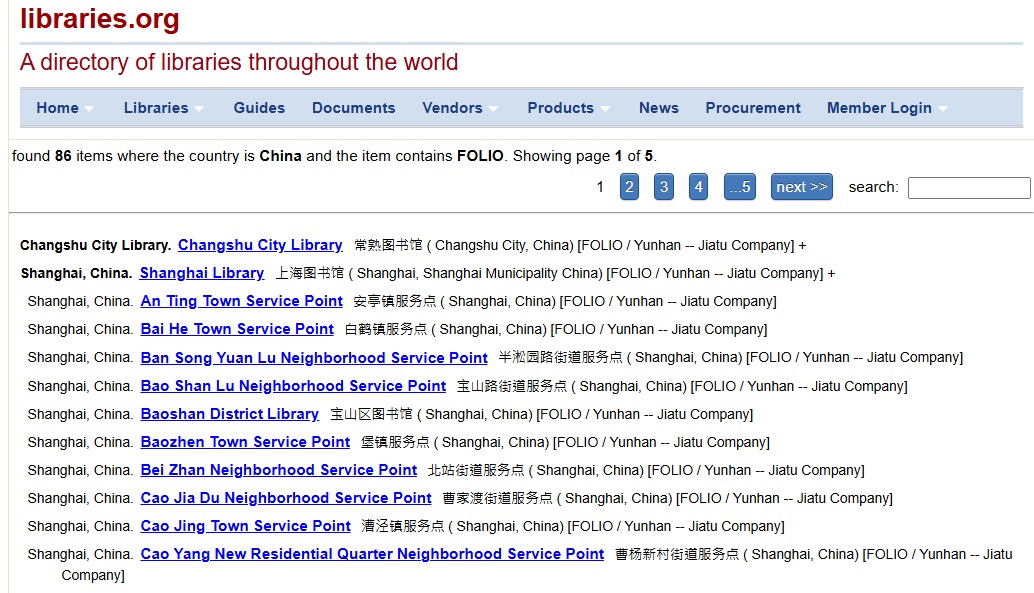Open the Products menu
The height and width of the screenshot is (593, 1034).
pyautogui.click(x=567, y=108)
